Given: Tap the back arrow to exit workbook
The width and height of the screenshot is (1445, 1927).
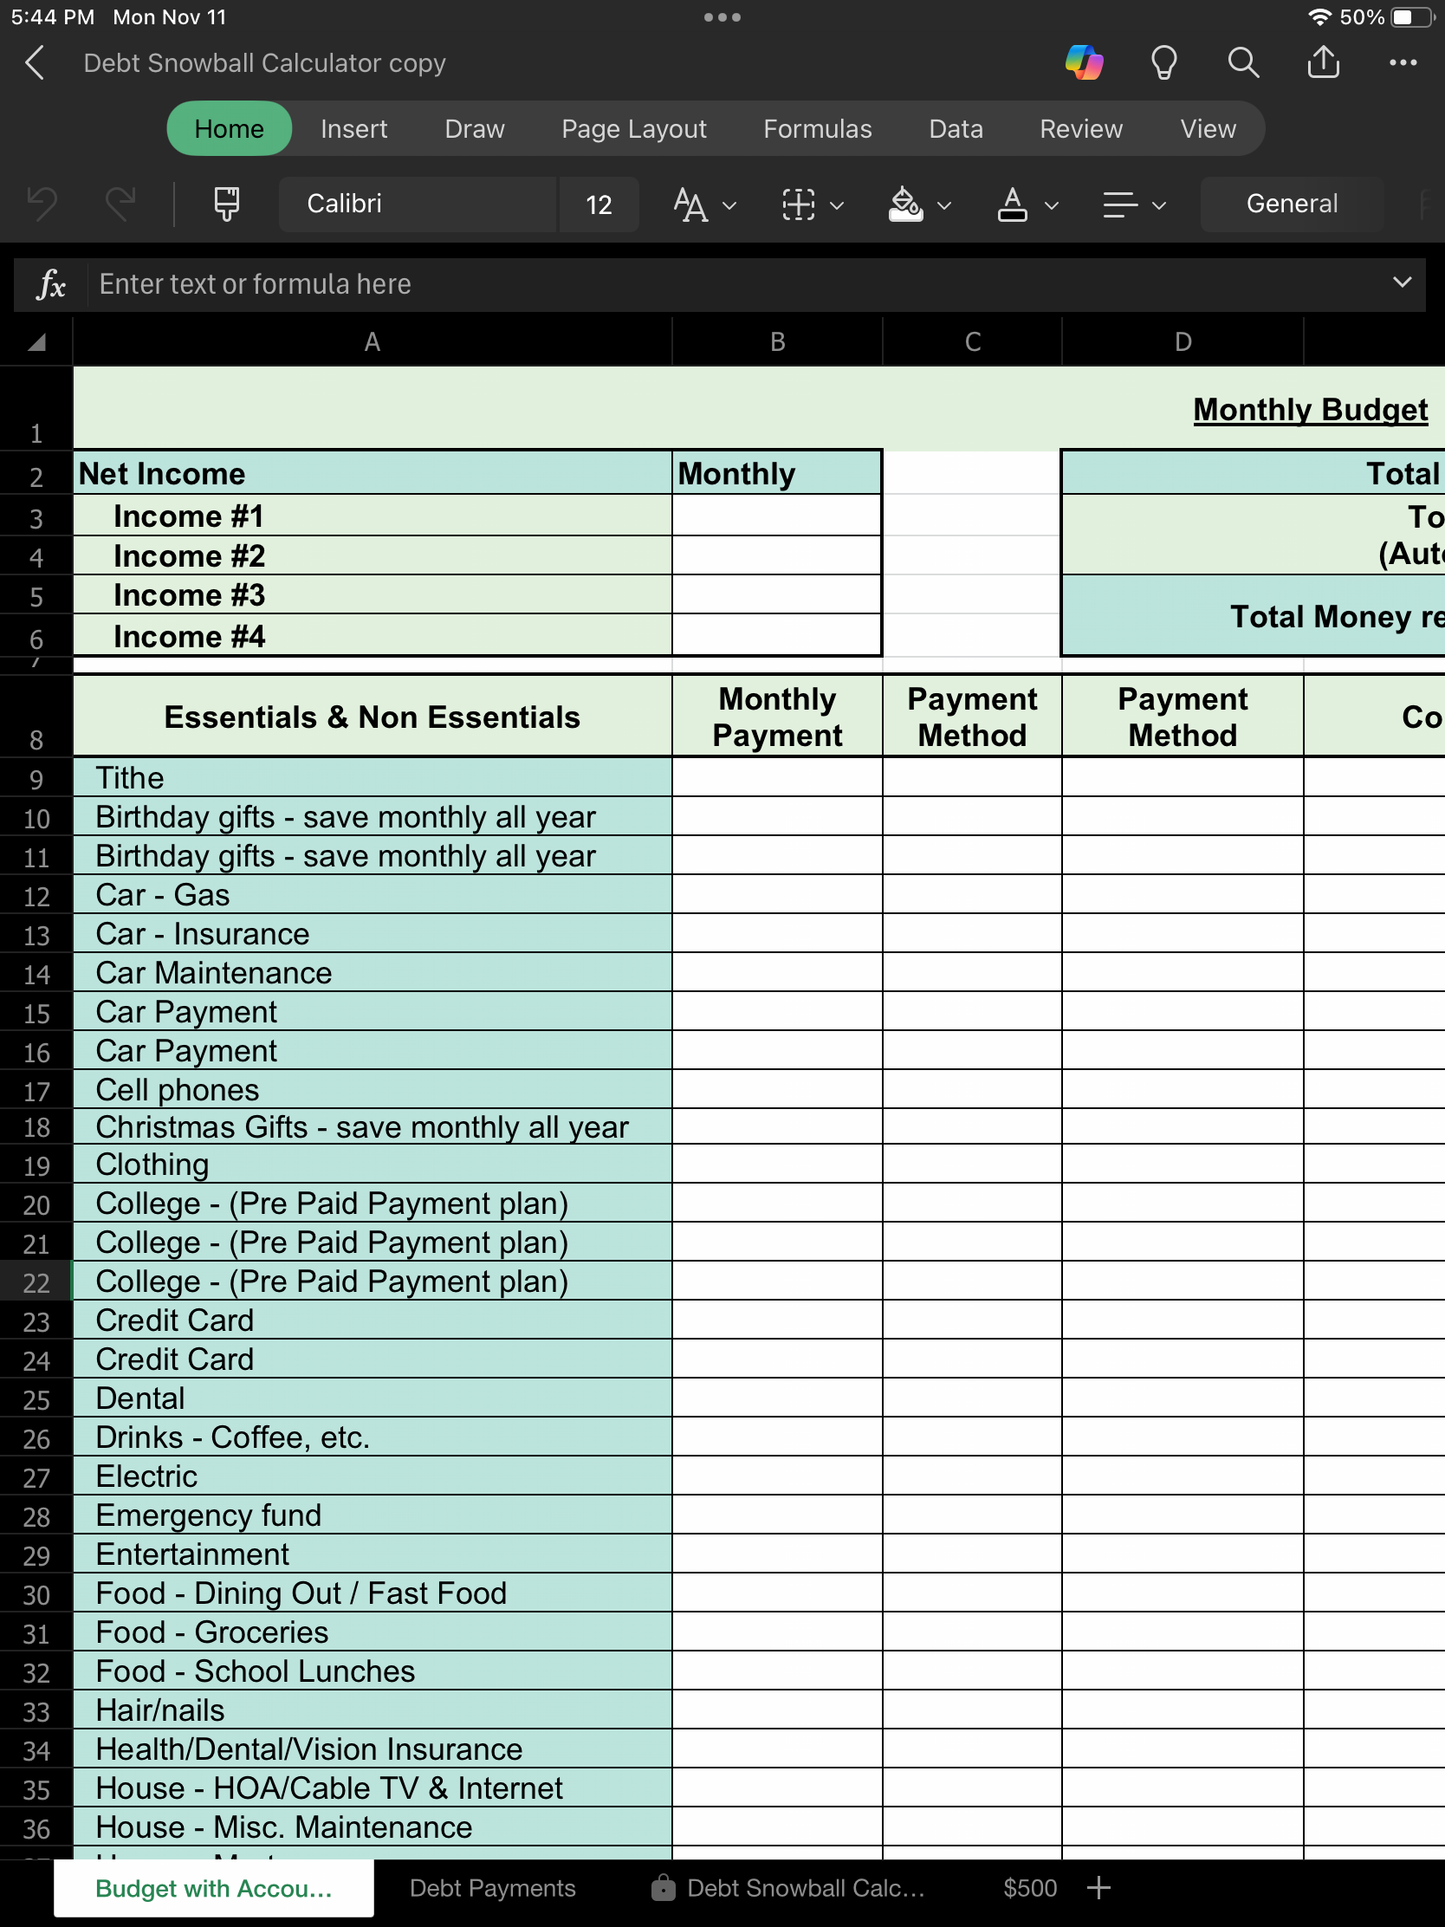Looking at the screenshot, I should (x=35, y=63).
